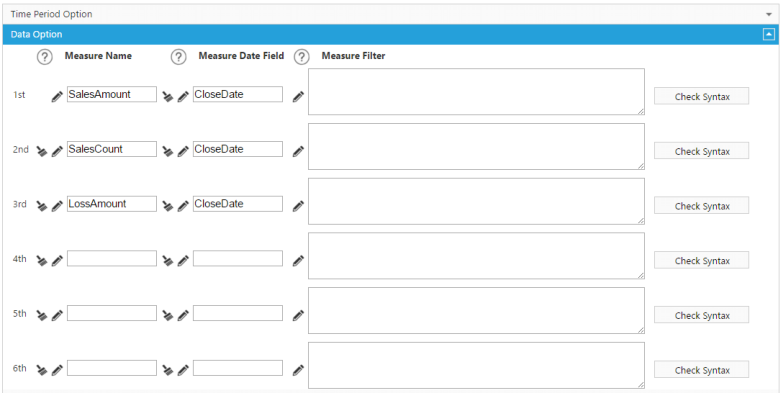Screen dimensions: 783x393
Task: Check Syntax for the 4th measure filter
Action: [x=702, y=261]
